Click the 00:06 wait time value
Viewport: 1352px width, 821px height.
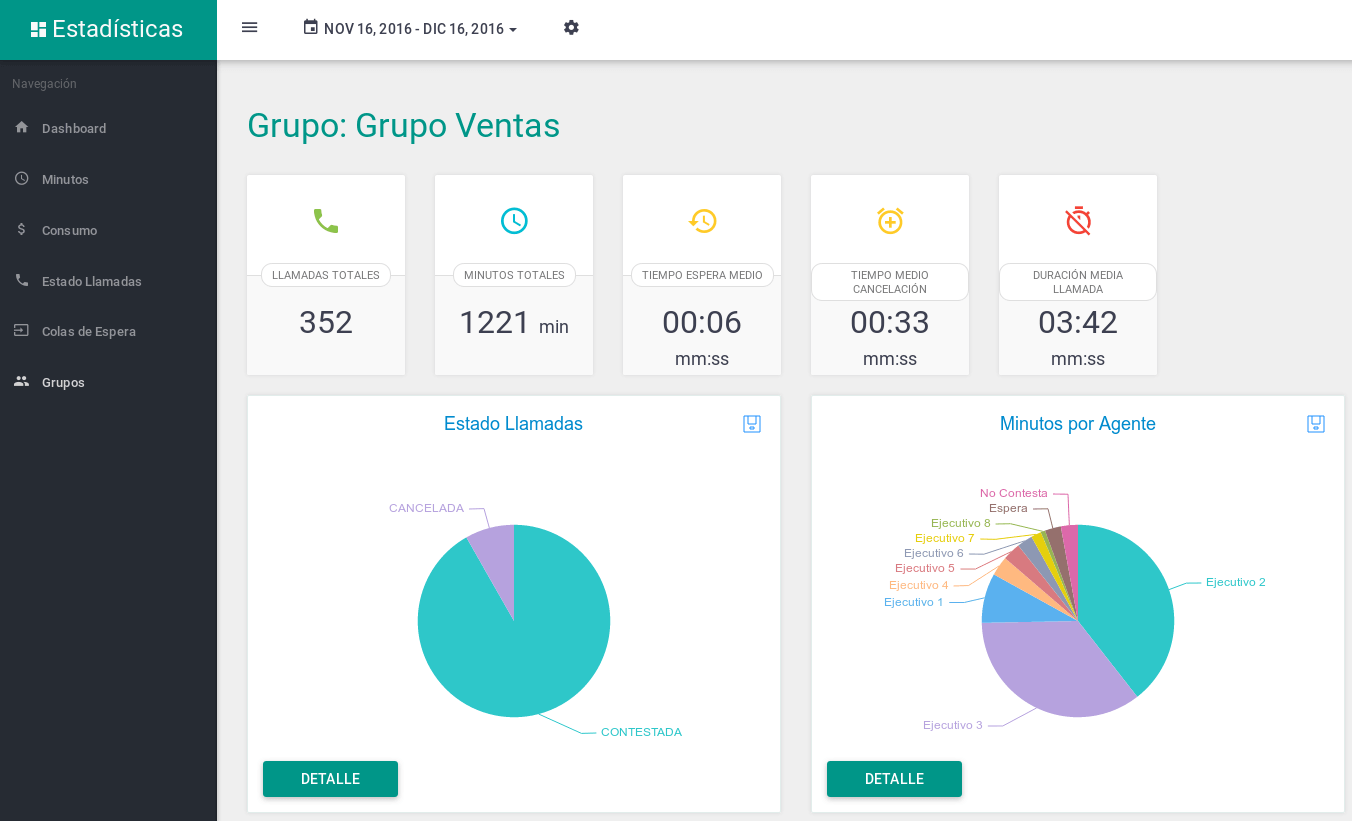pyautogui.click(x=702, y=323)
